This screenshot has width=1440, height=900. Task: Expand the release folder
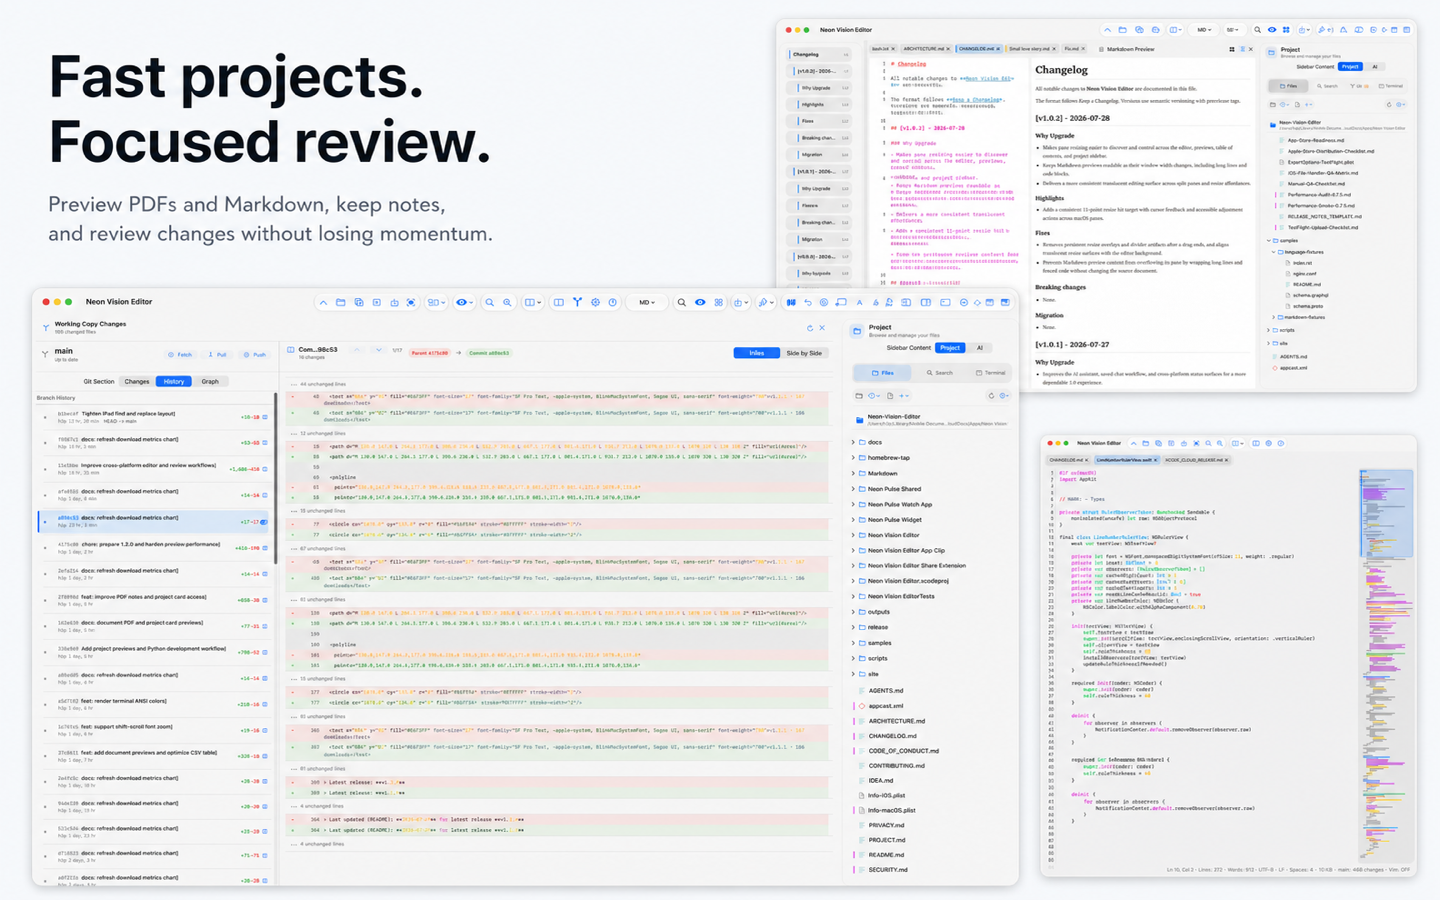[853, 627]
